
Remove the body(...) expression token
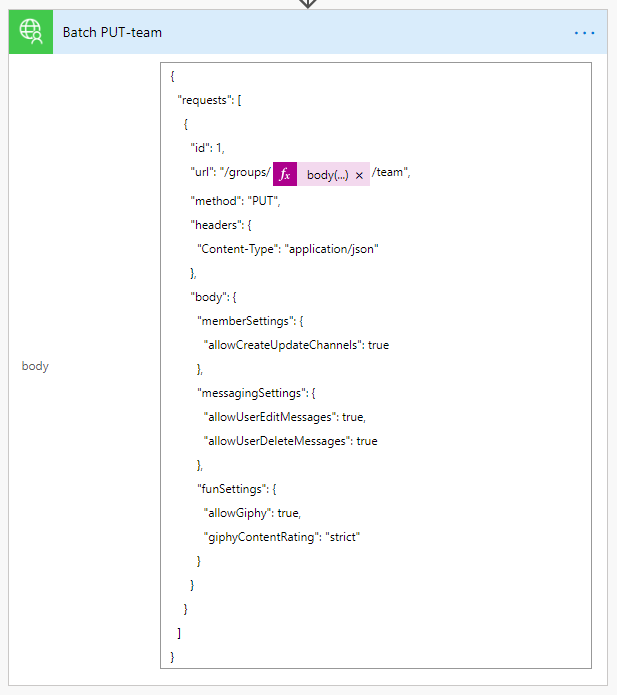coord(359,176)
